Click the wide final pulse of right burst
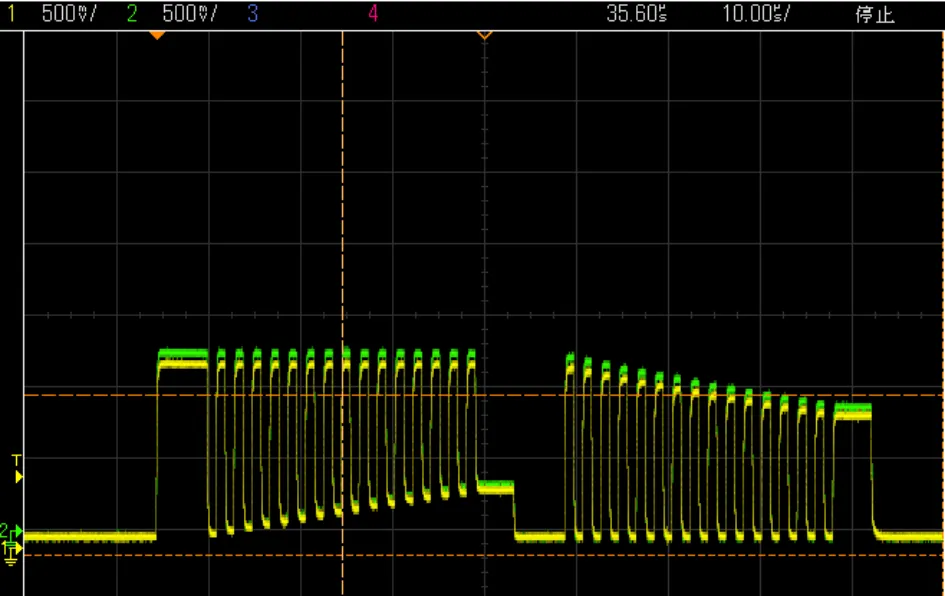Image resolution: width=945 pixels, height=596 pixels. pyautogui.click(x=852, y=411)
